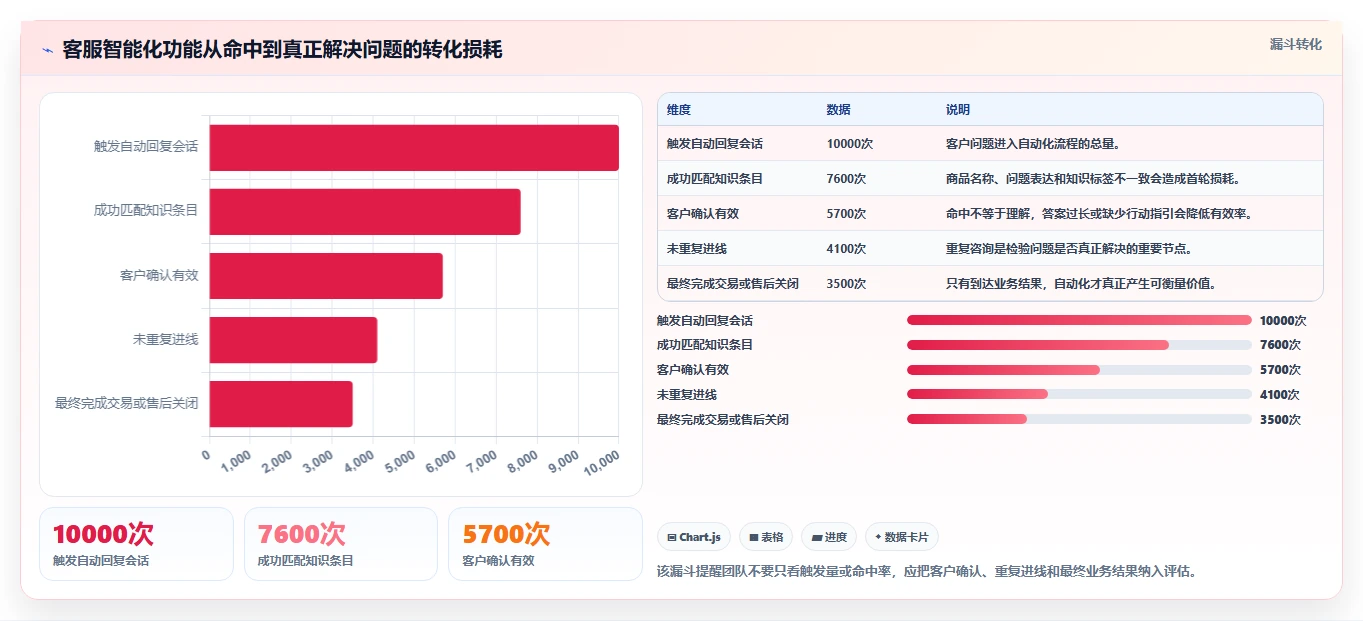Click the 成功匹配知识条目 bar in chart
The height and width of the screenshot is (621, 1363).
[365, 212]
